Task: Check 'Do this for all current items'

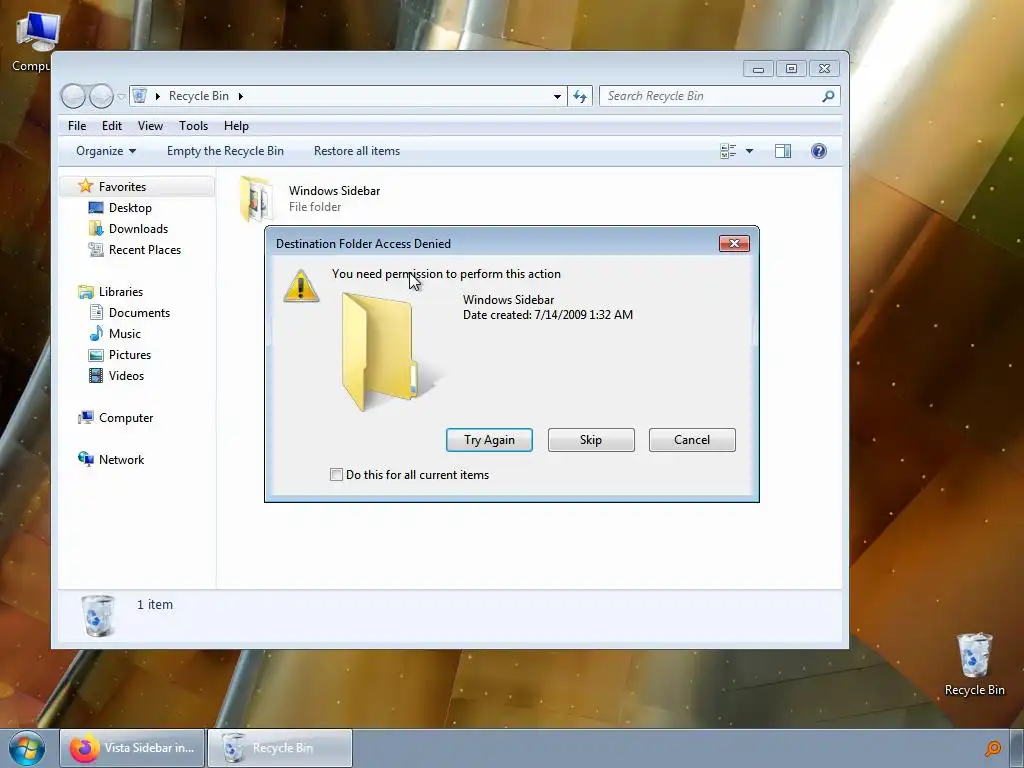Action: pos(336,475)
